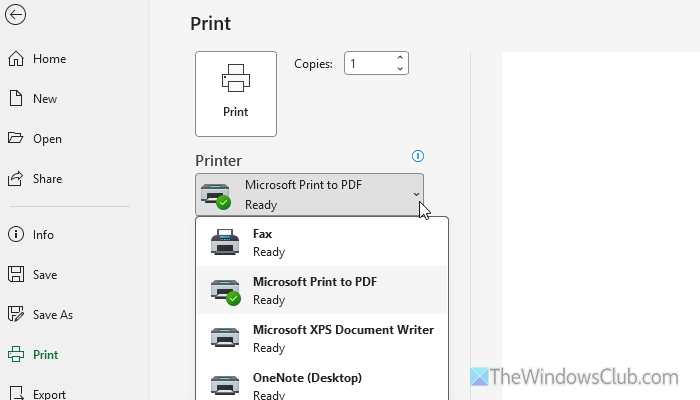Click the Info circle icon in sidebar
The height and width of the screenshot is (400, 700).
click(x=16, y=234)
